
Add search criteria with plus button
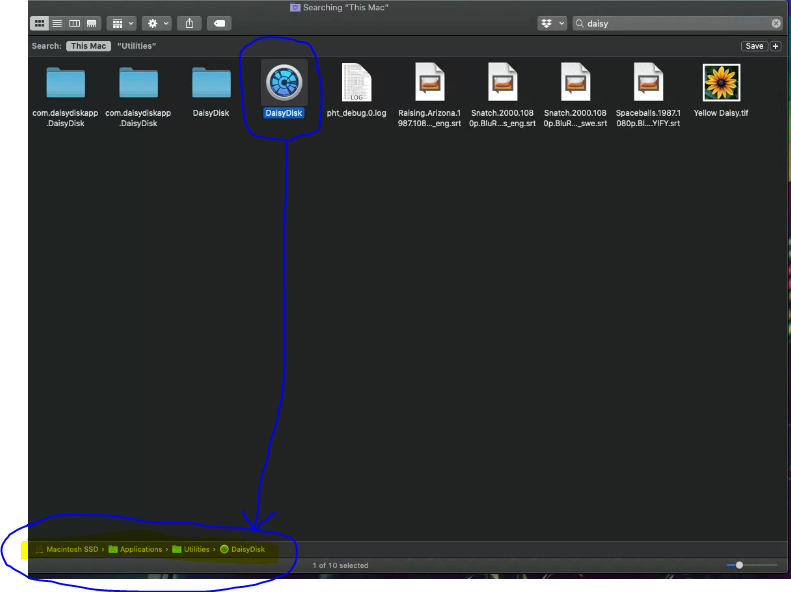(x=775, y=46)
